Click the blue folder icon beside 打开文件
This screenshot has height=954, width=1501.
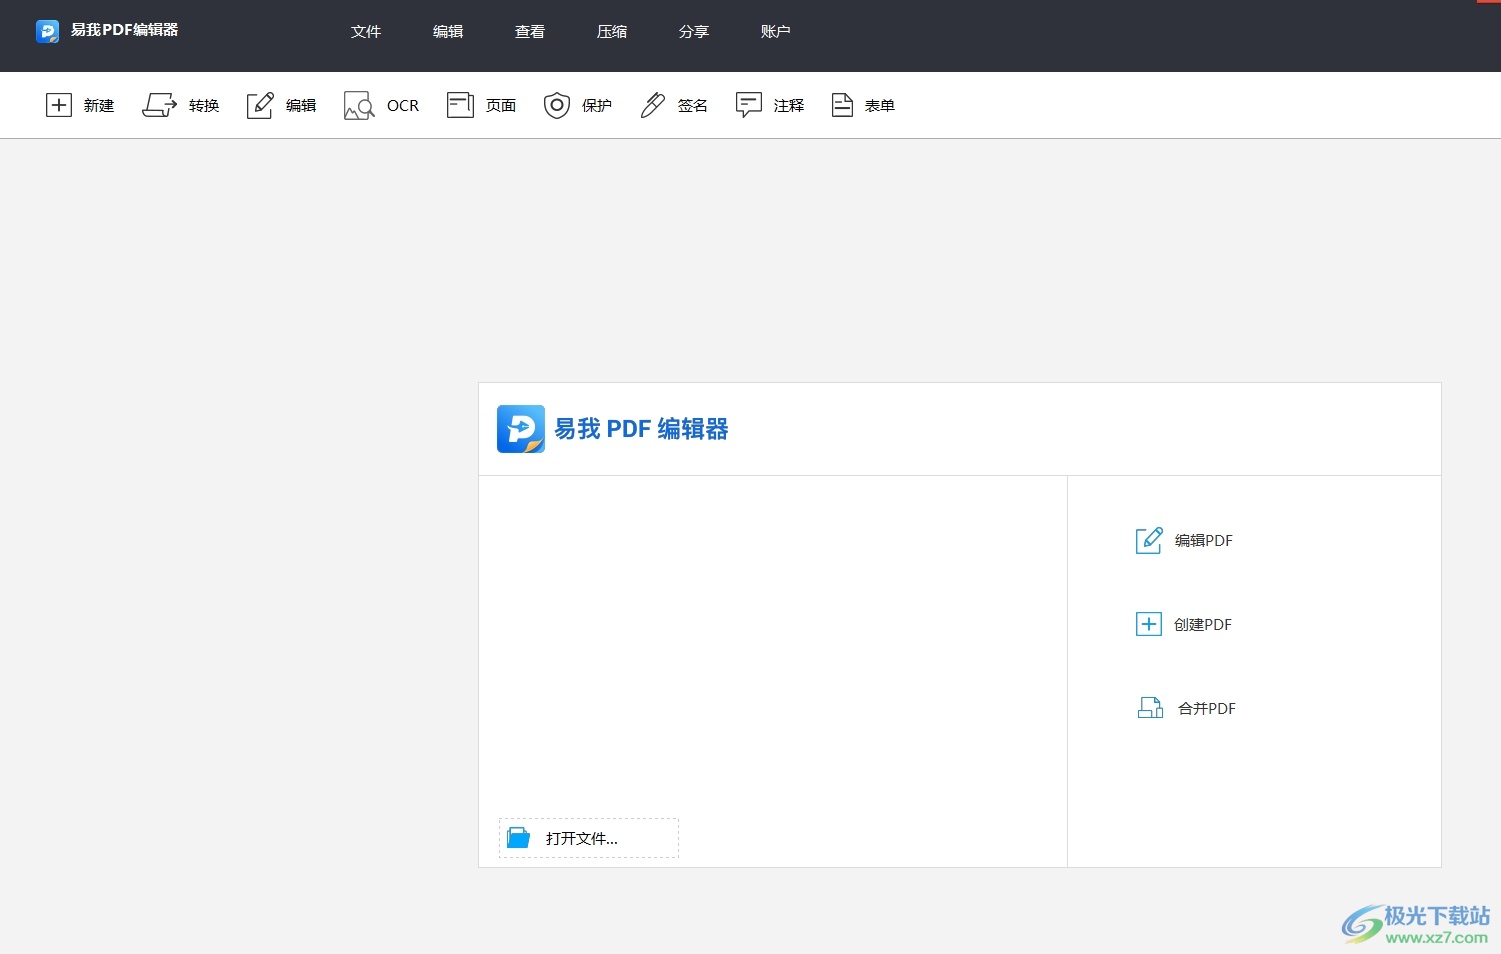click(518, 838)
